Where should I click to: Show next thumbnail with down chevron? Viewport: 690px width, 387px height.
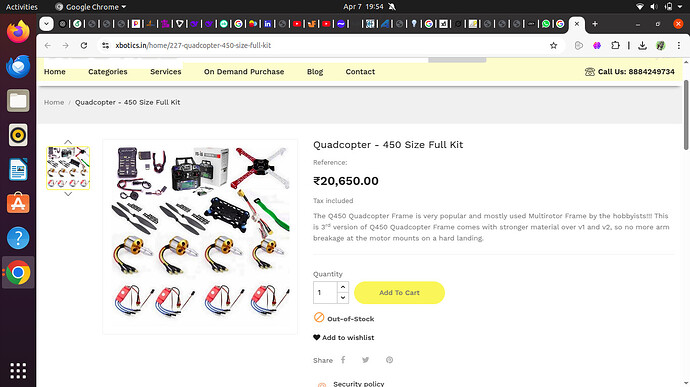68,194
